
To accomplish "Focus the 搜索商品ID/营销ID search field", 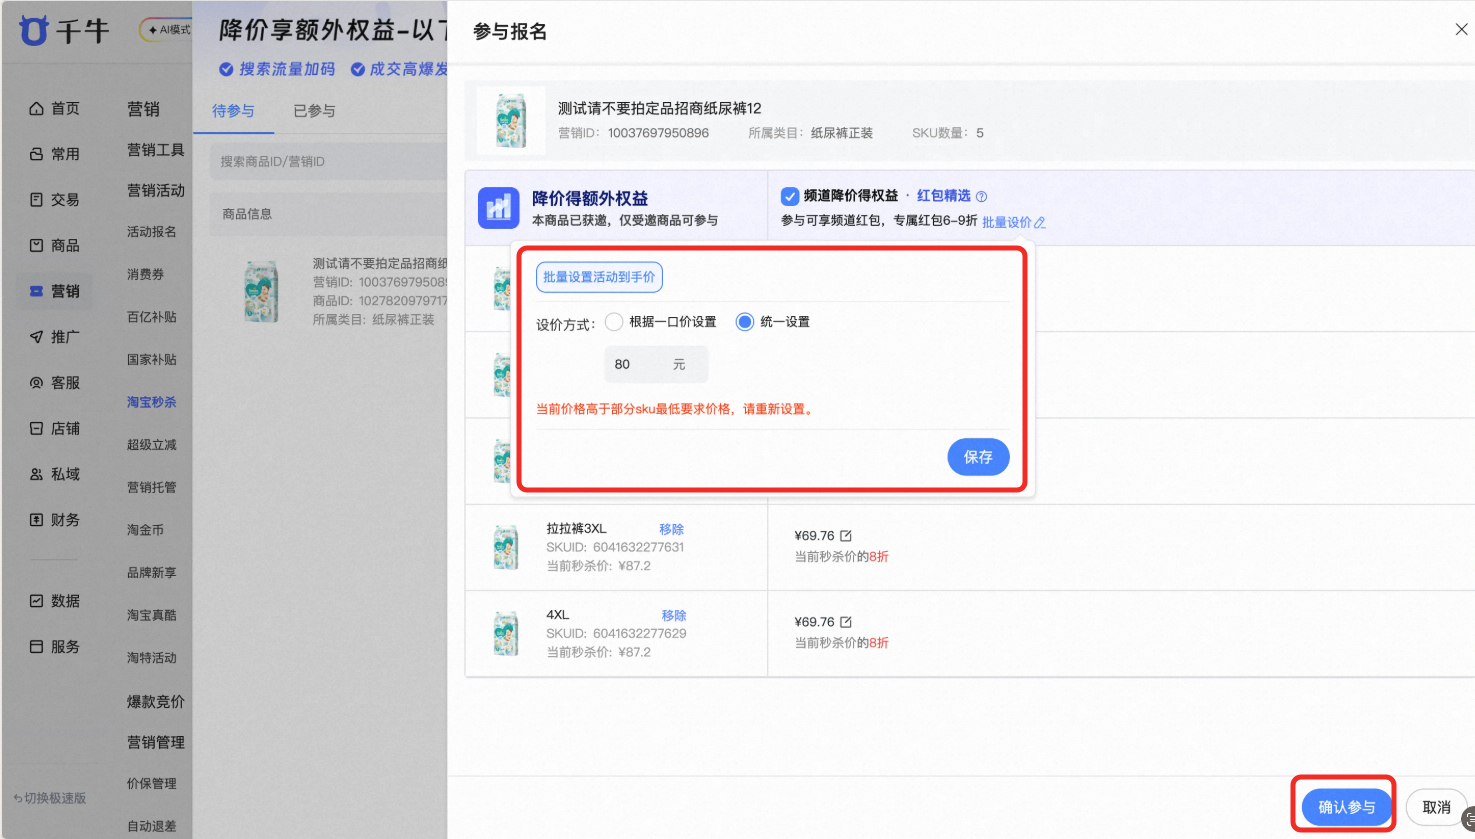I will pos(328,161).
